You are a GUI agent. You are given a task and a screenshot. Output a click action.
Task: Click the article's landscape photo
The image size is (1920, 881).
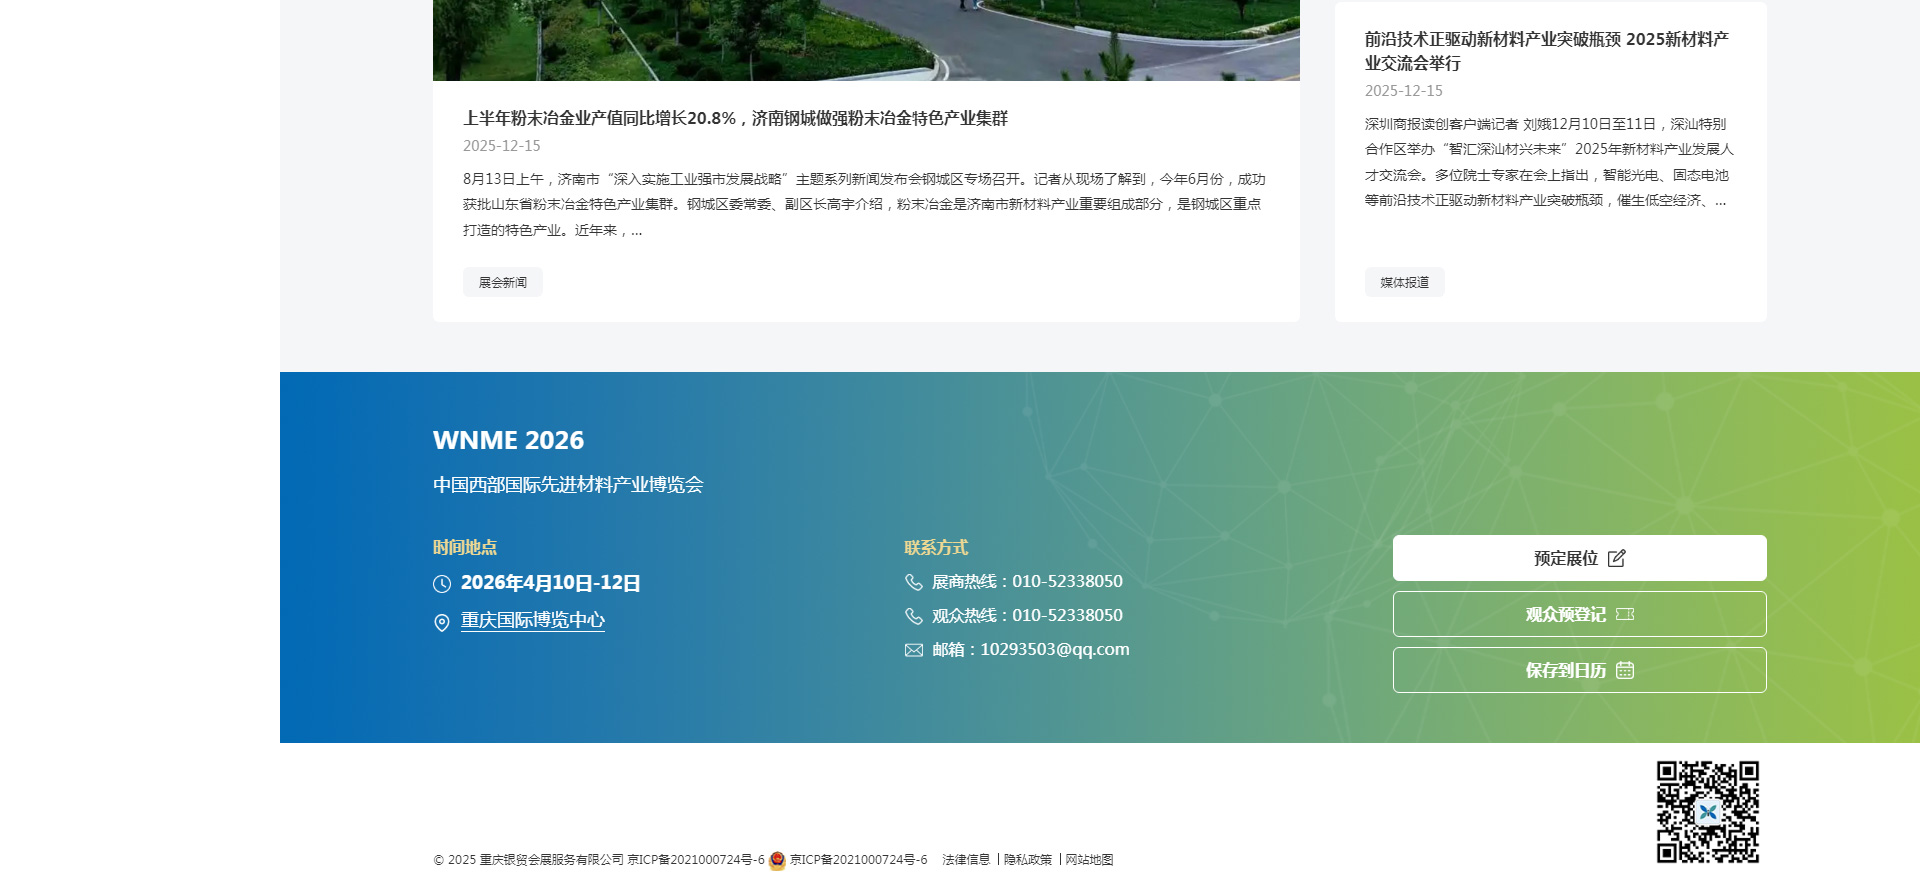click(866, 40)
